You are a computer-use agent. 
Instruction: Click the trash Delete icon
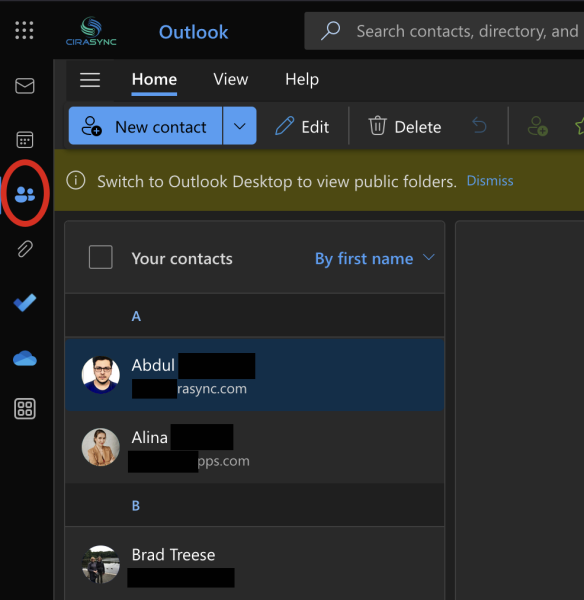coord(377,126)
